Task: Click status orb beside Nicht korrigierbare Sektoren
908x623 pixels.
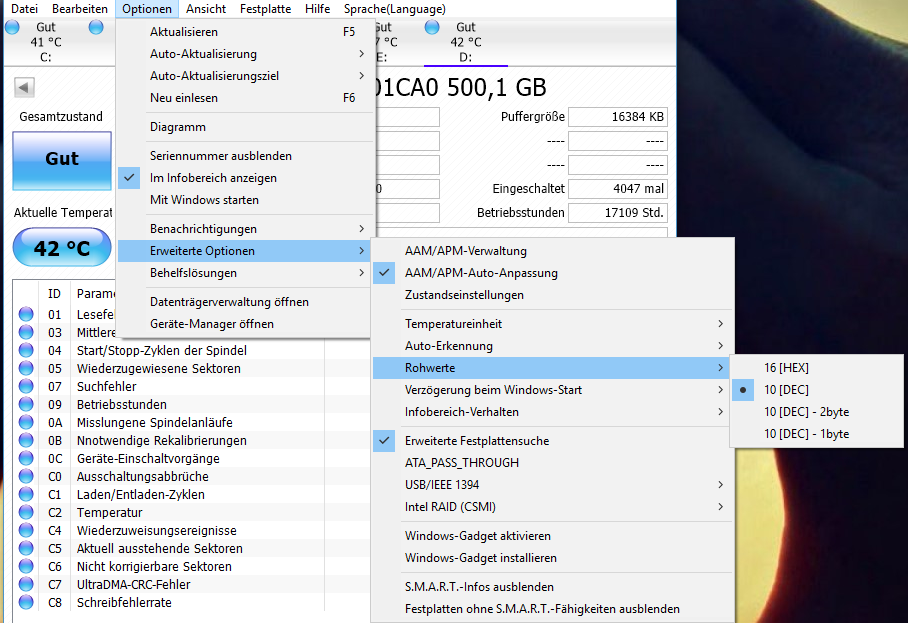Action: point(26,566)
